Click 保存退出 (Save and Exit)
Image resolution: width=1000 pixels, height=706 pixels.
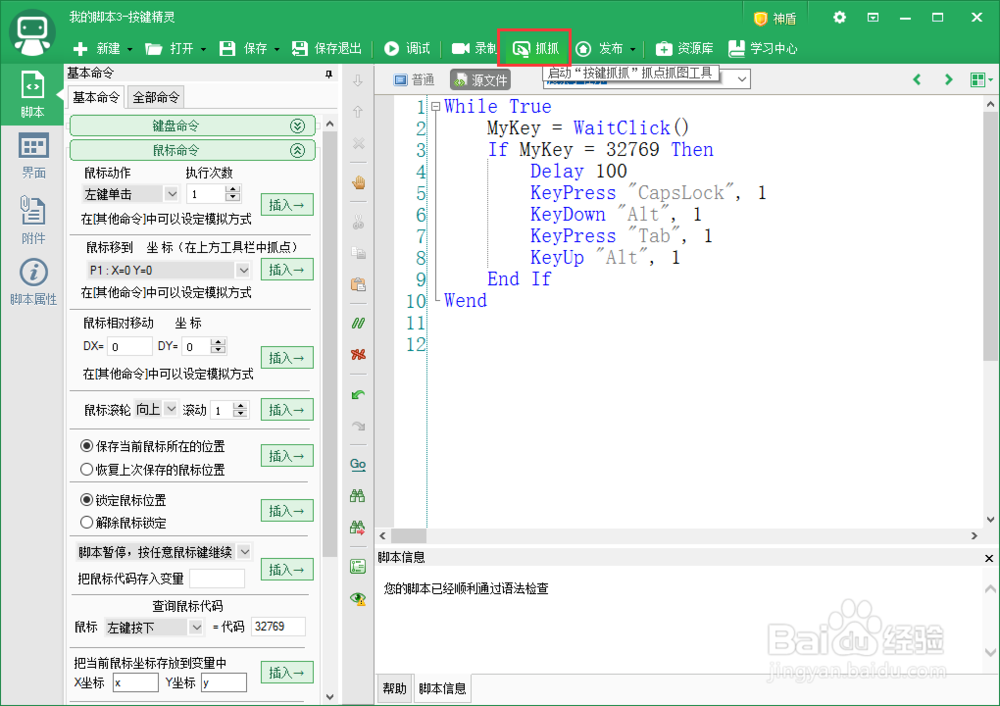(x=327, y=48)
